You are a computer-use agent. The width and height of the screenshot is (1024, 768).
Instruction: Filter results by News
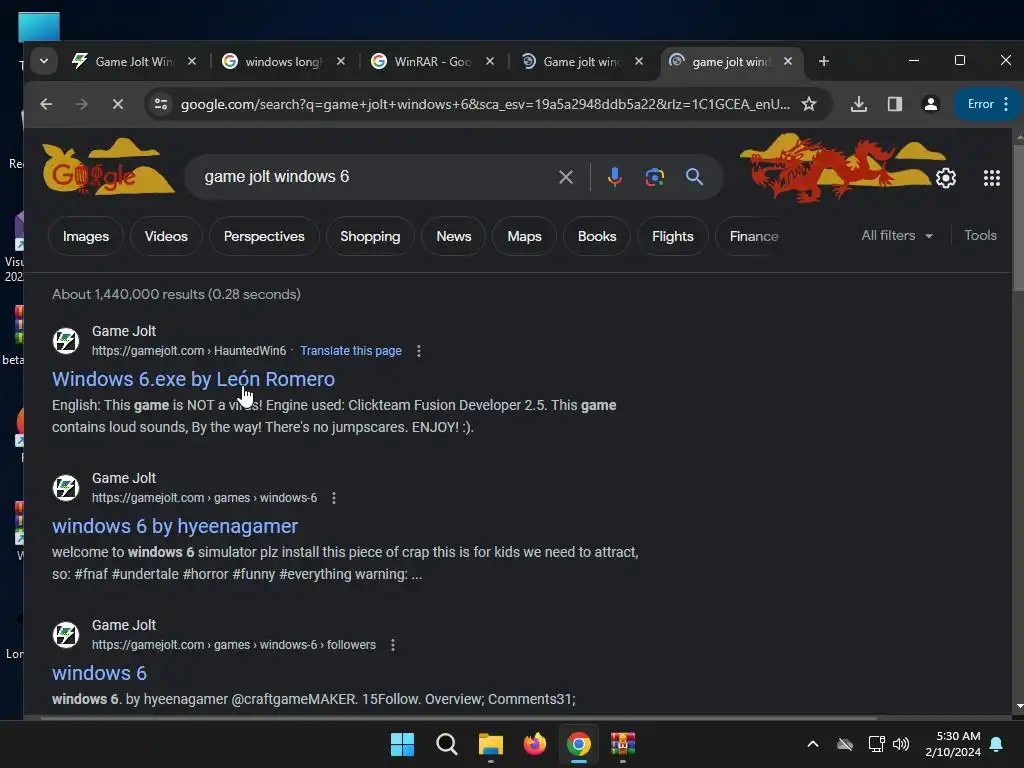[453, 236]
